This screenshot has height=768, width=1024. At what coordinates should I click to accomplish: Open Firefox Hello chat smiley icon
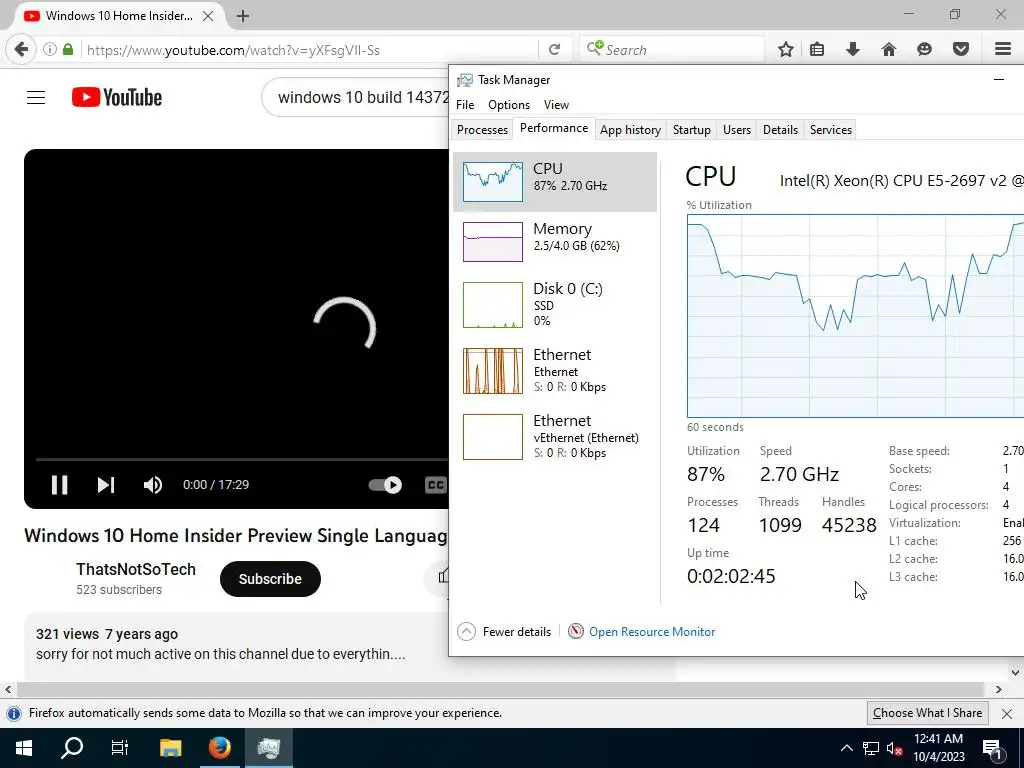click(925, 50)
